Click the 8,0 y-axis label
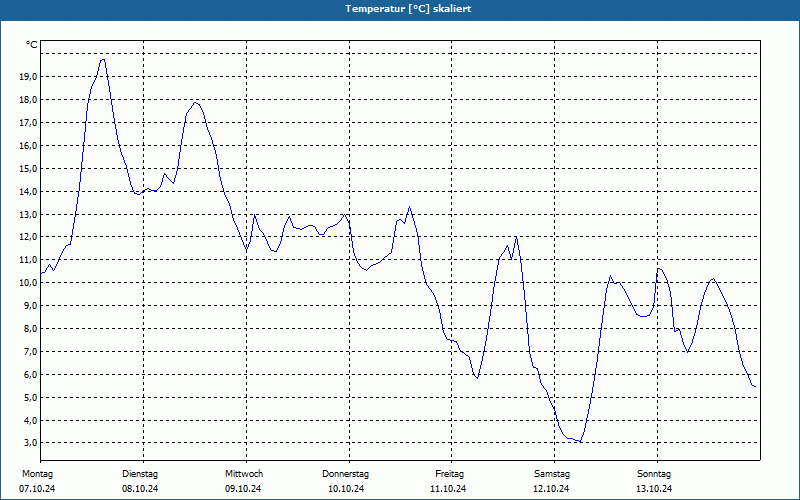Image resolution: width=800 pixels, height=500 pixels. pos(30,329)
